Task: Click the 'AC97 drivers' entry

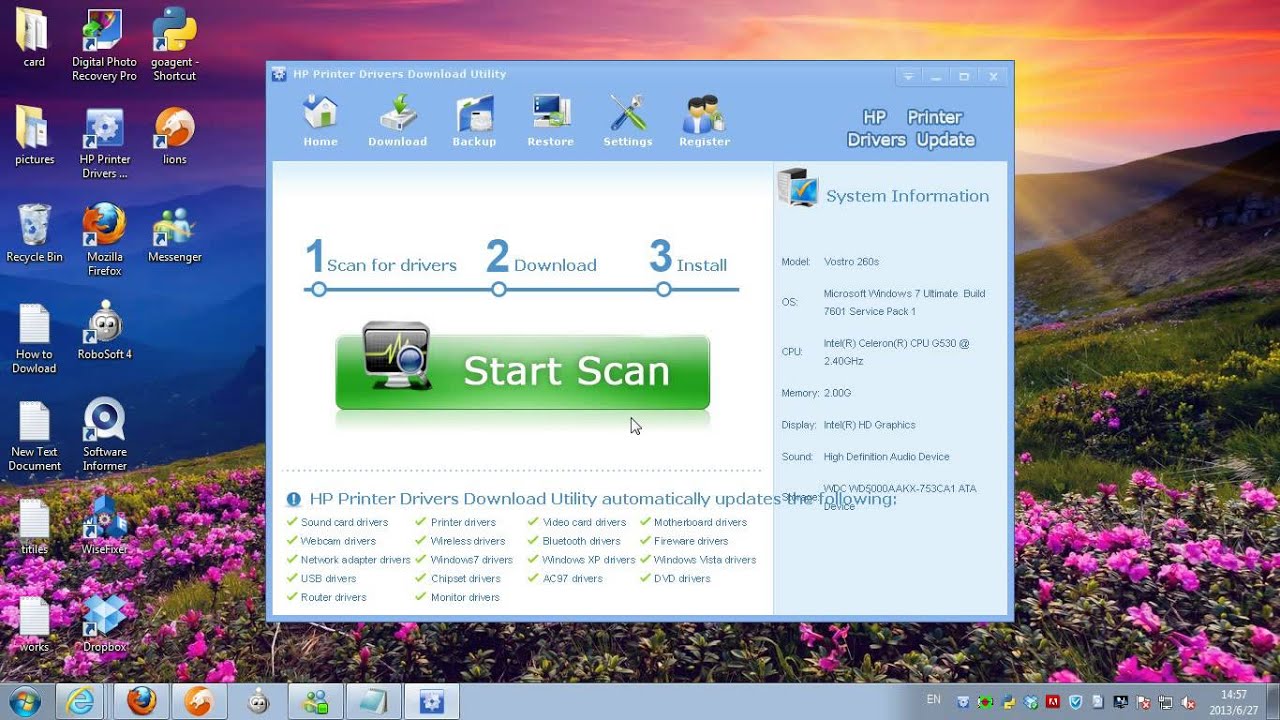Action: tap(572, 578)
